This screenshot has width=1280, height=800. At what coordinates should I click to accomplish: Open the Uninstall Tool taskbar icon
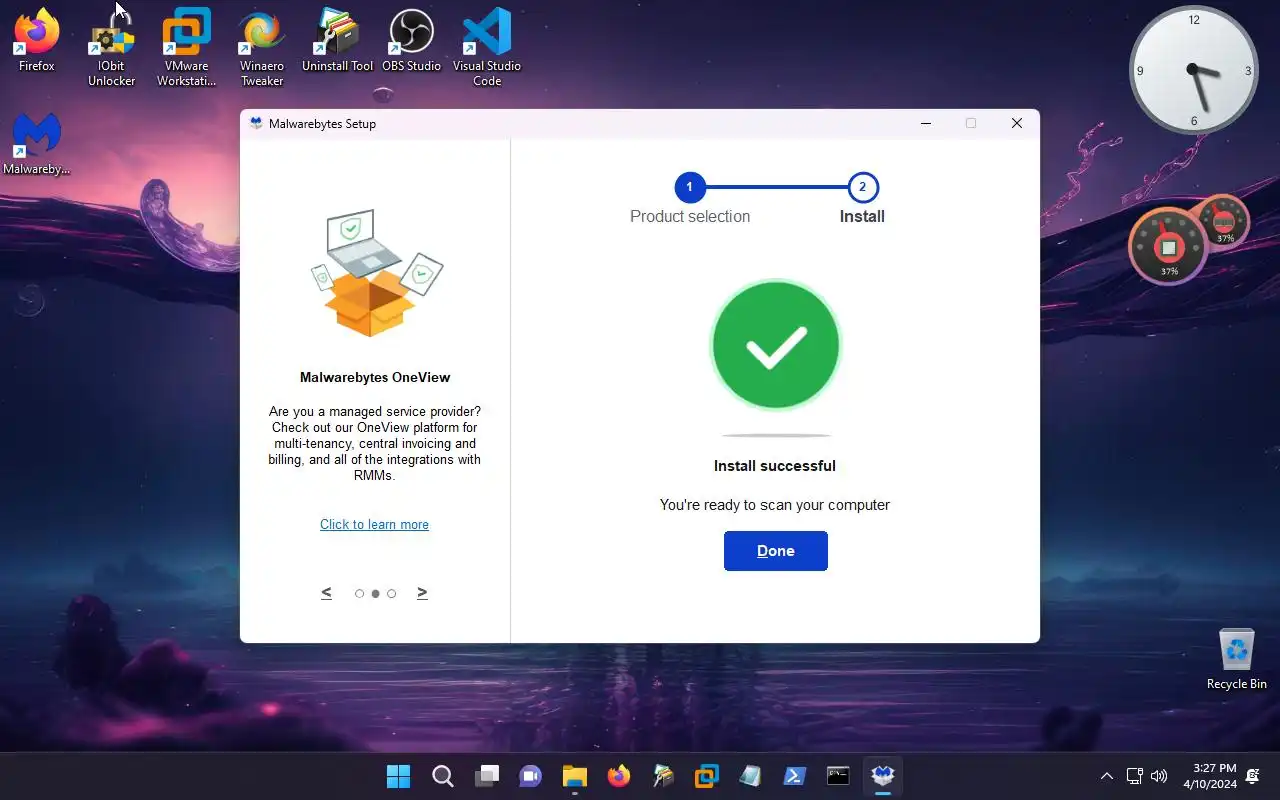tap(663, 776)
